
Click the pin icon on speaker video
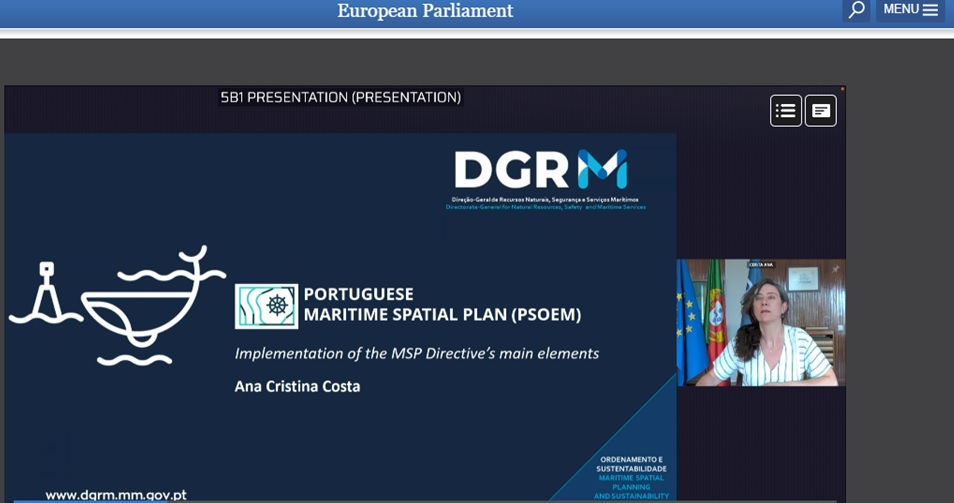click(x=835, y=269)
